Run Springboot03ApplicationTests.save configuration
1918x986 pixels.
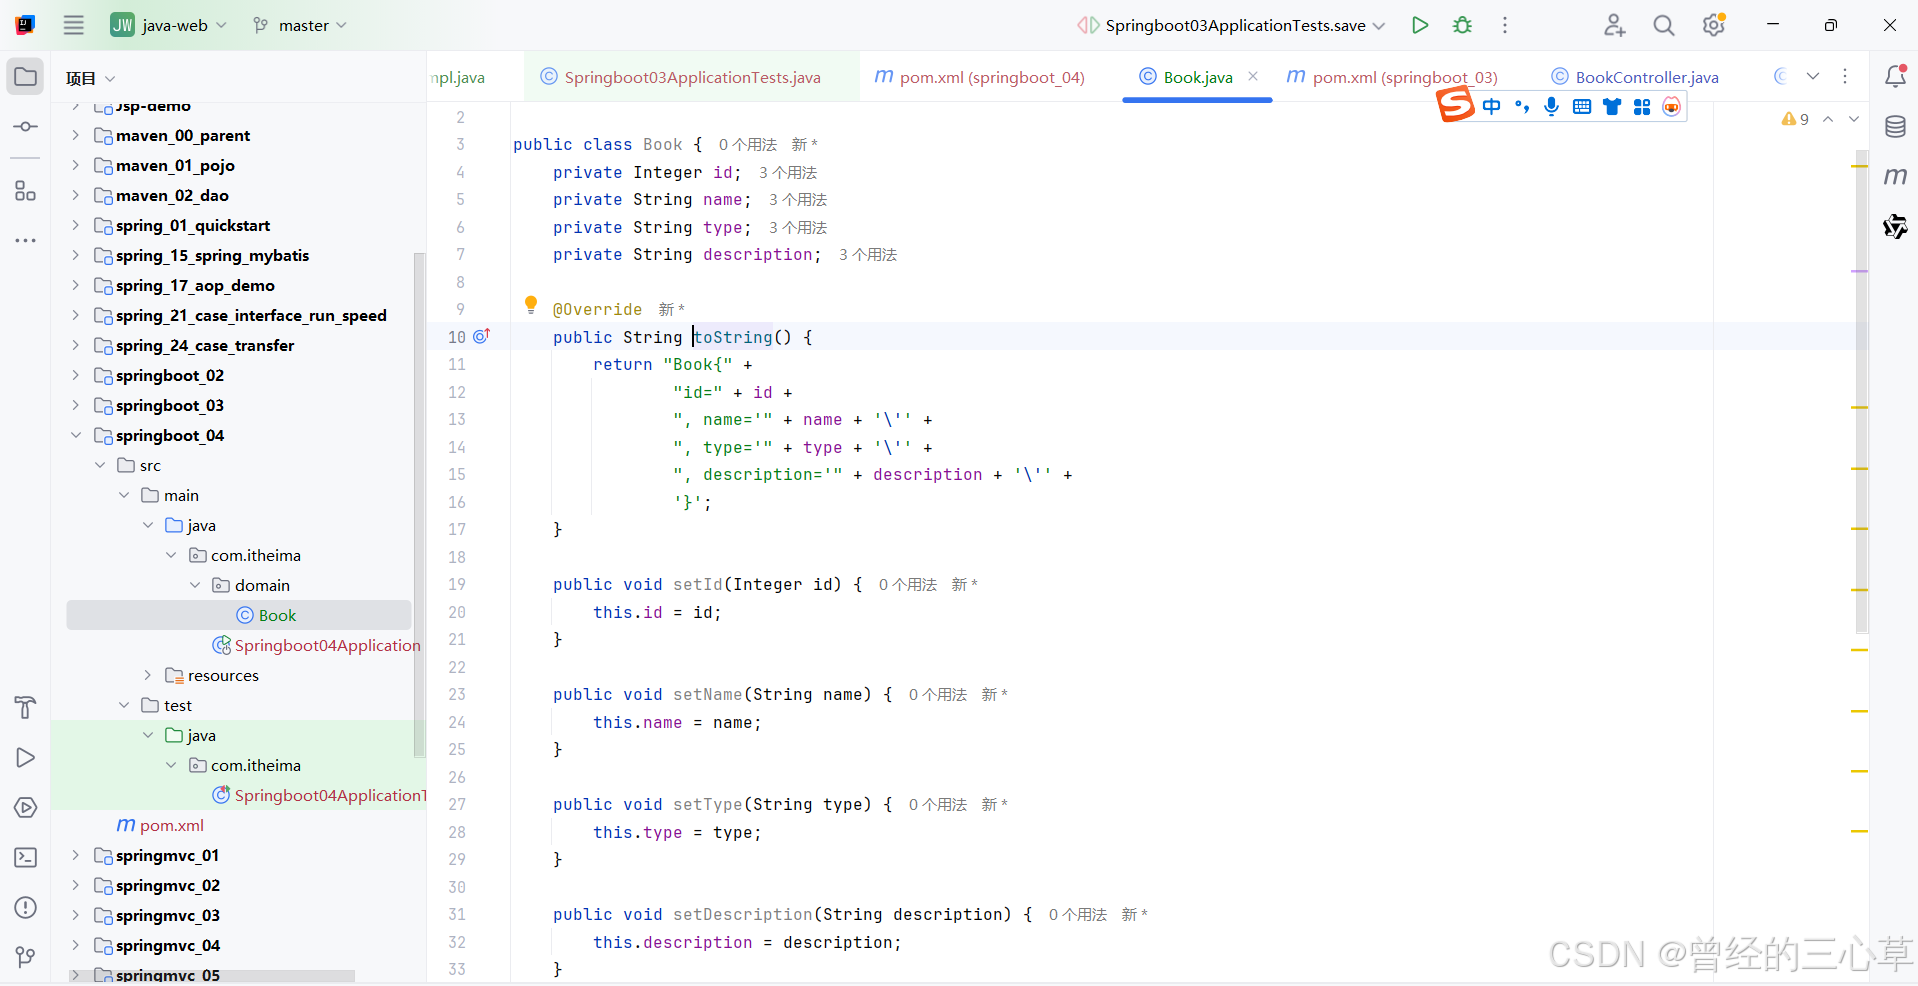pyautogui.click(x=1420, y=25)
